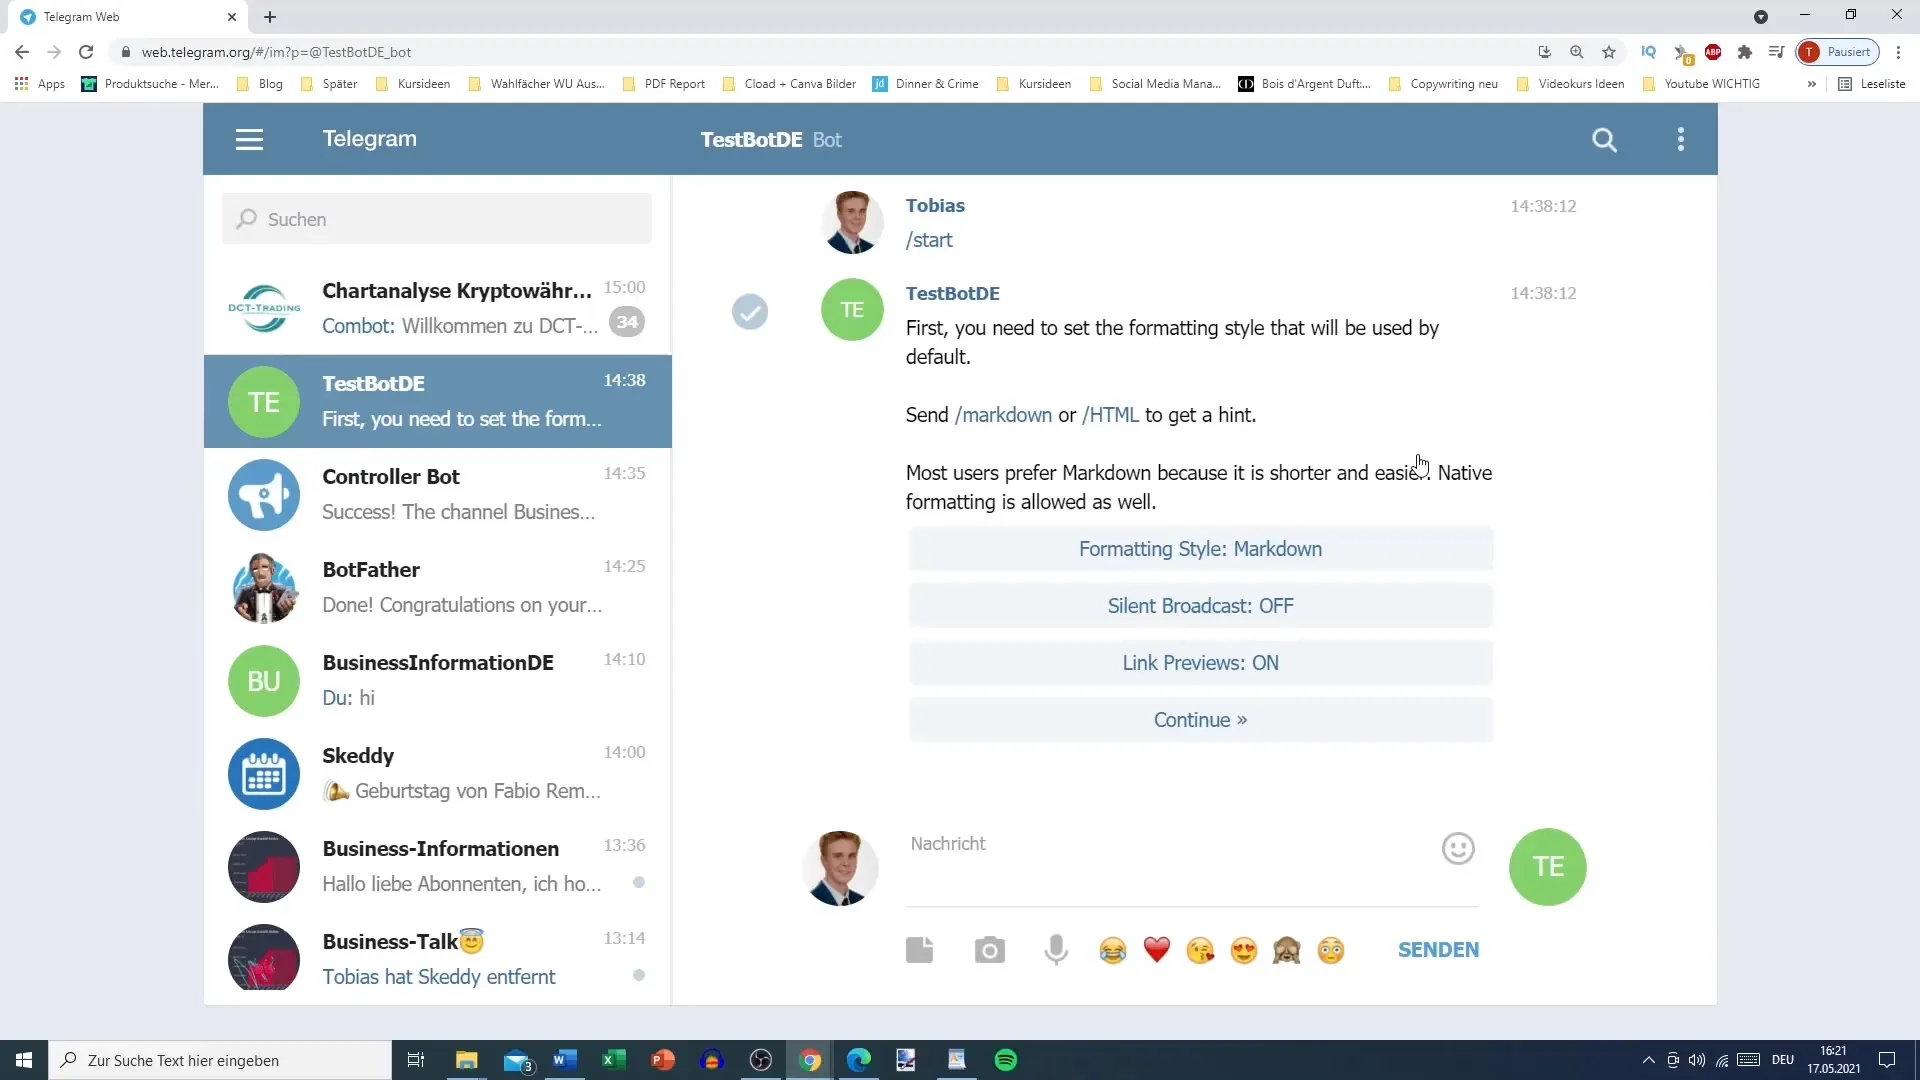Click the TestBotDE green TE message avatar
The height and width of the screenshot is (1080, 1920).
pyautogui.click(x=852, y=310)
